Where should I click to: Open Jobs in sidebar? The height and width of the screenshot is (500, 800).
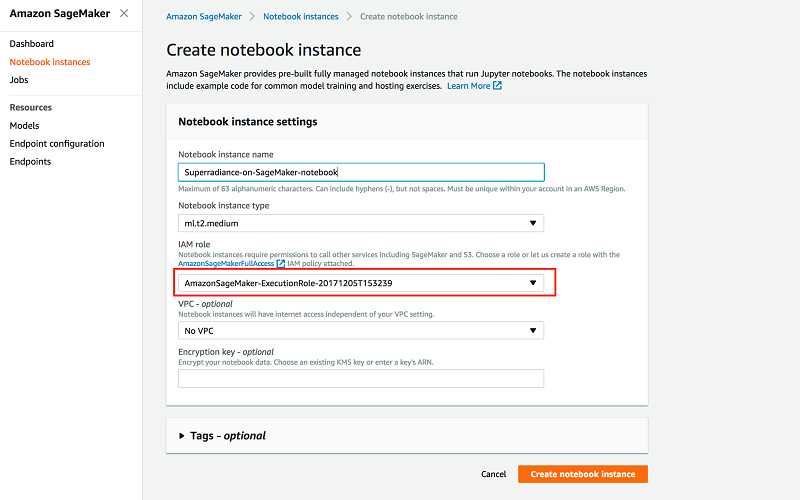(x=19, y=79)
